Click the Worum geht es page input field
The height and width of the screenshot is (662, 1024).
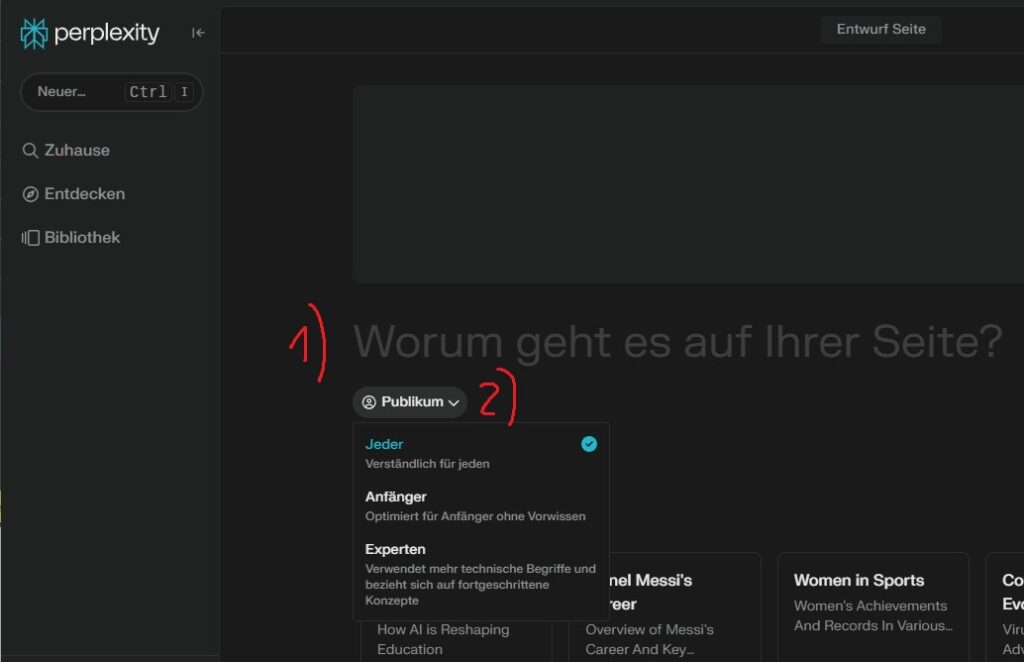[x=677, y=341]
